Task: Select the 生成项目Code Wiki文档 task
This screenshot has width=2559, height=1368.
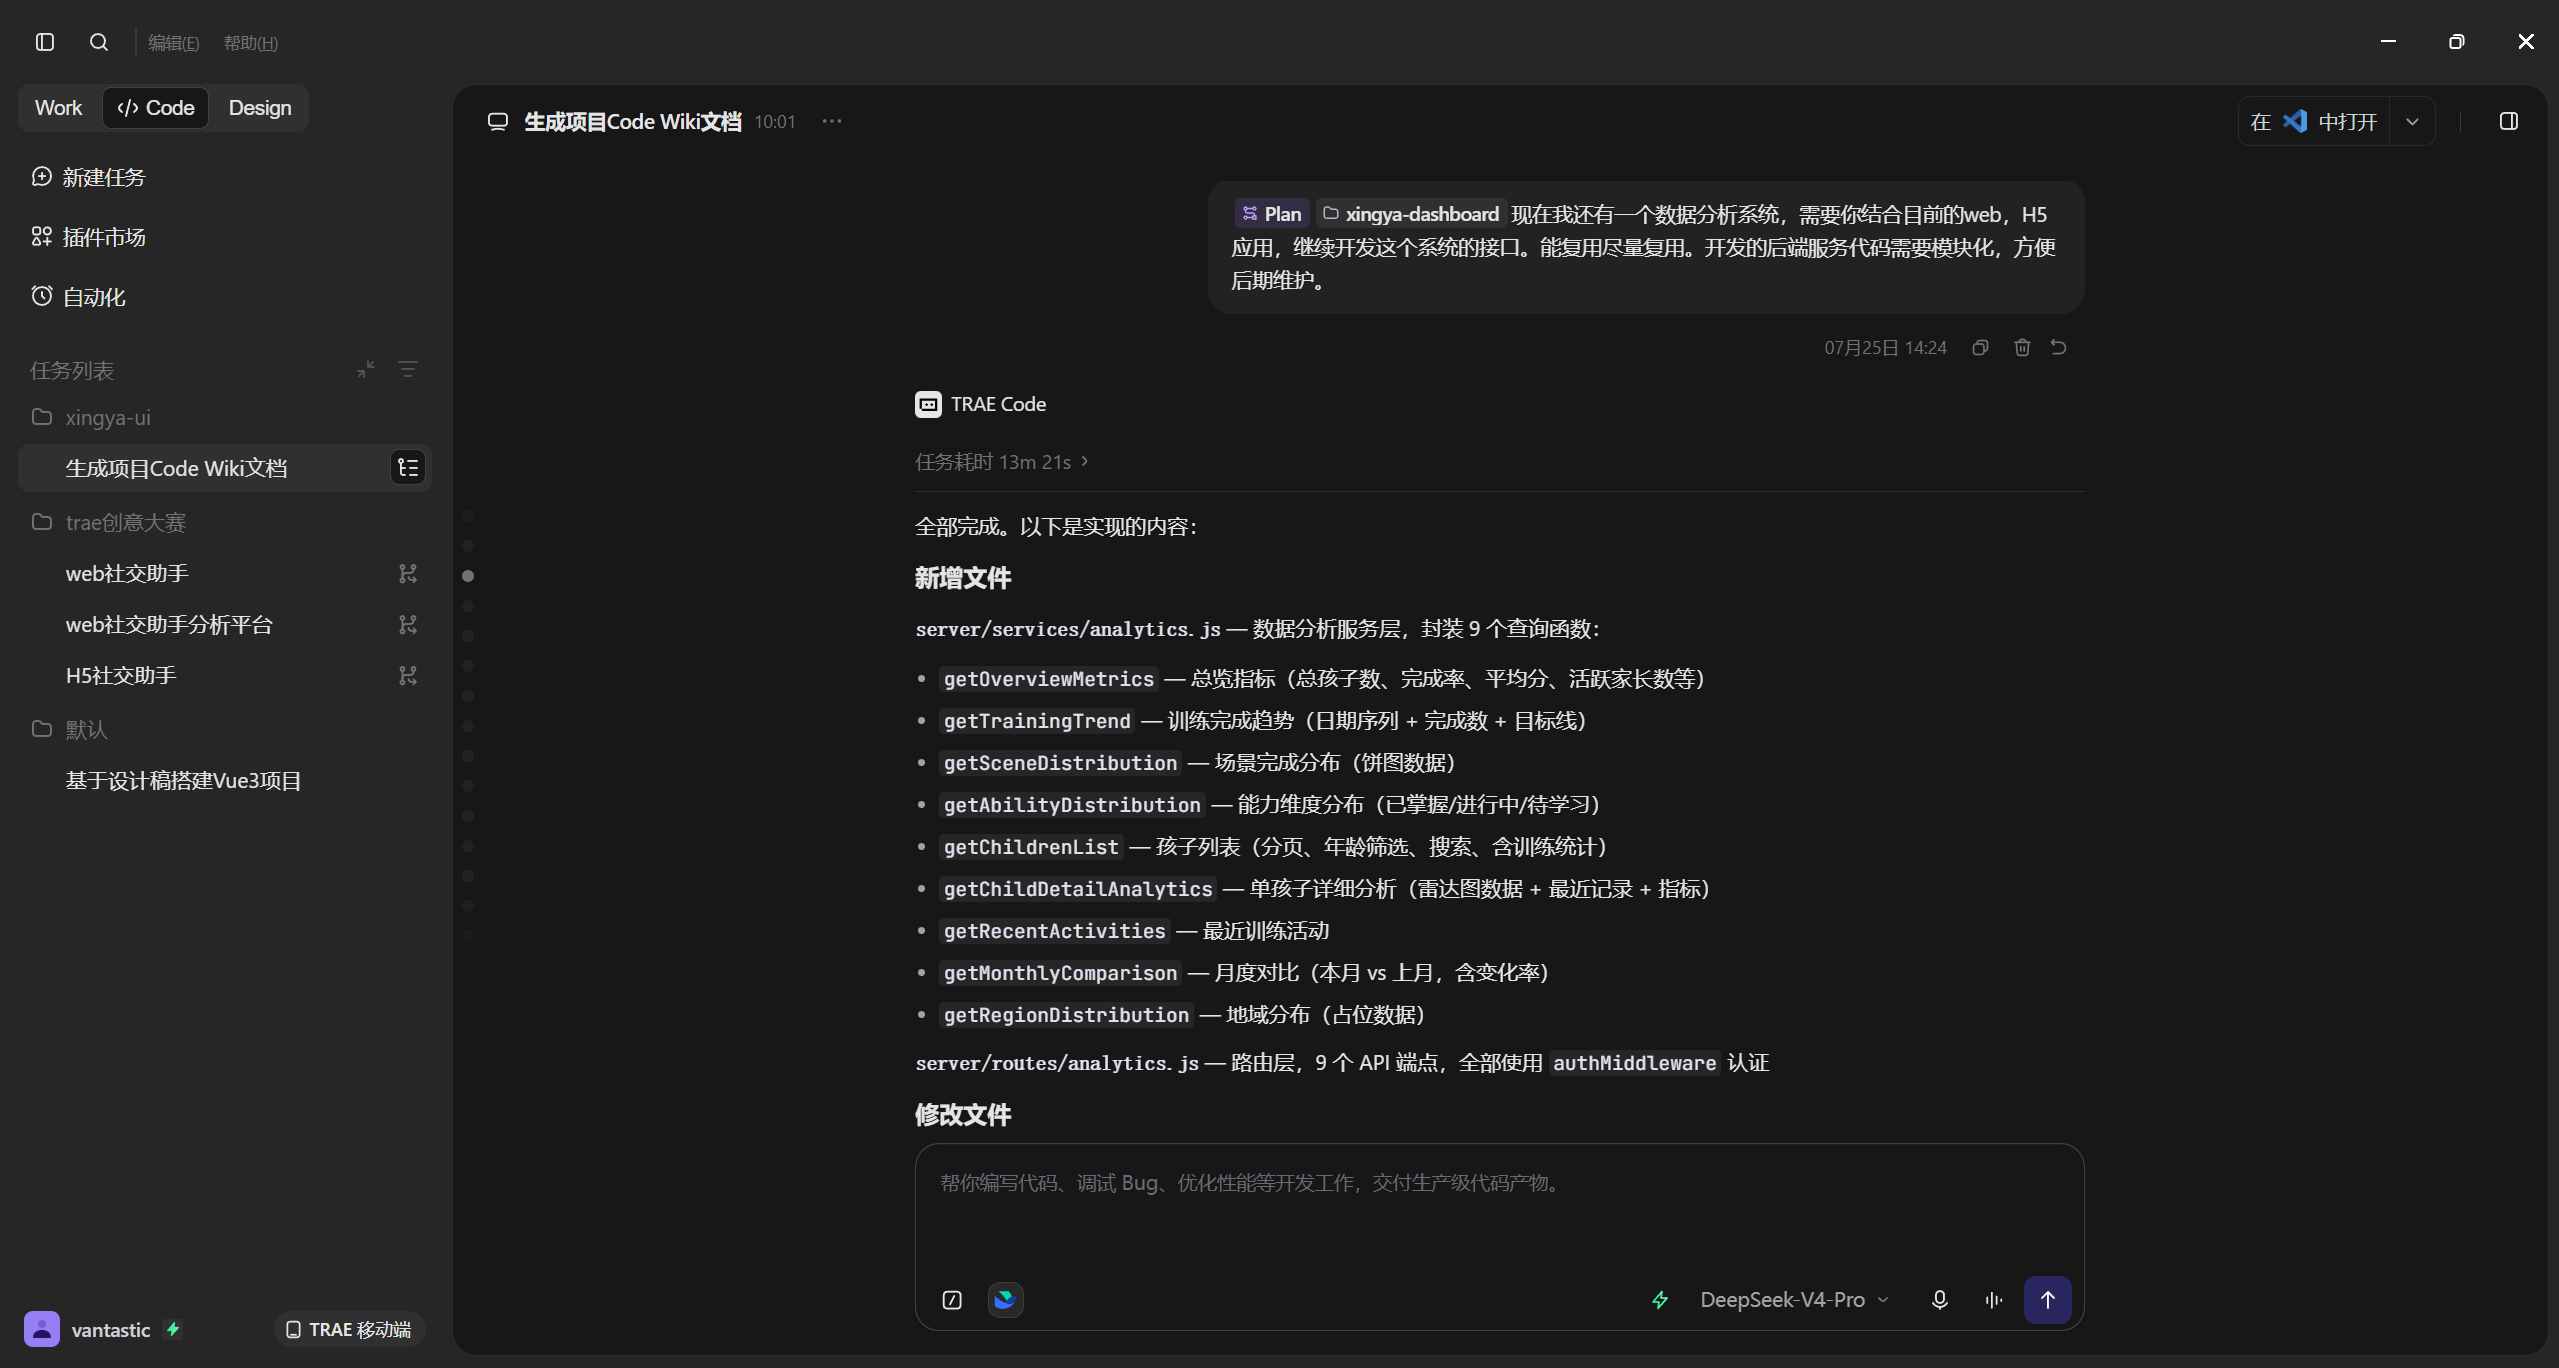Action: (224, 468)
